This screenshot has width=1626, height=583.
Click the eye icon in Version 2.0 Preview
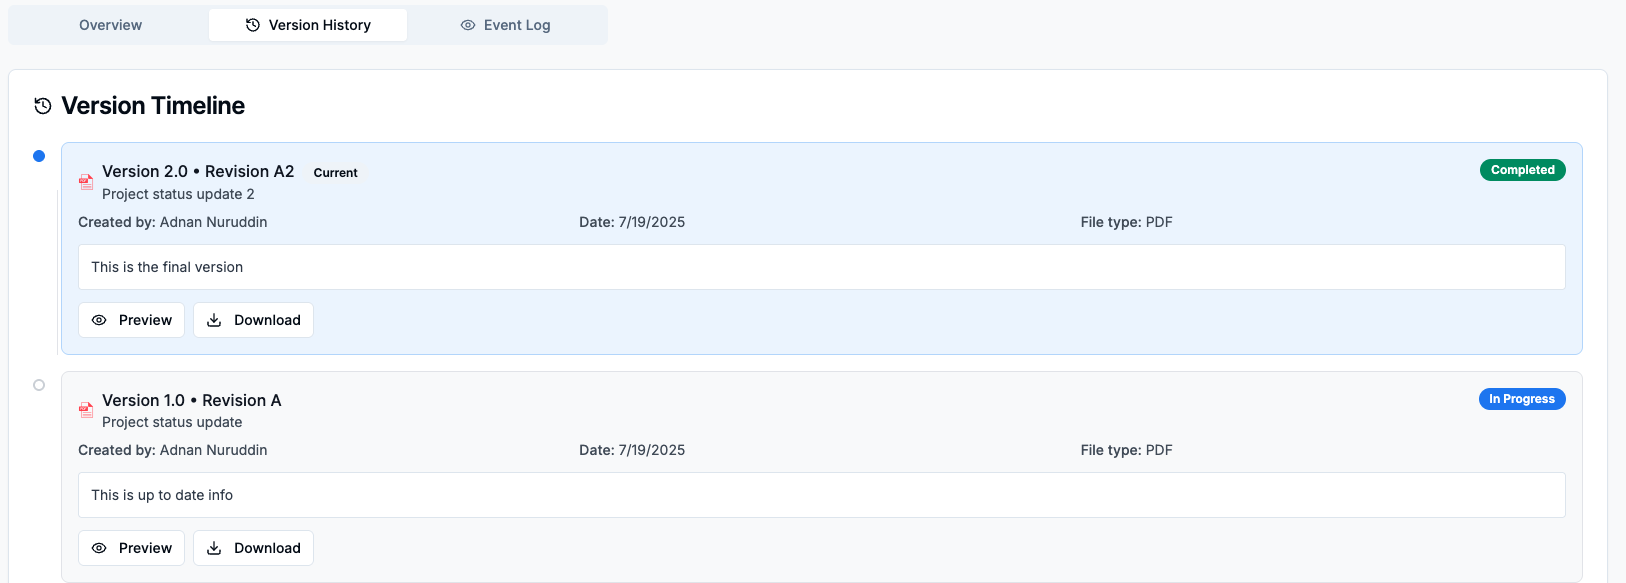pyautogui.click(x=99, y=320)
